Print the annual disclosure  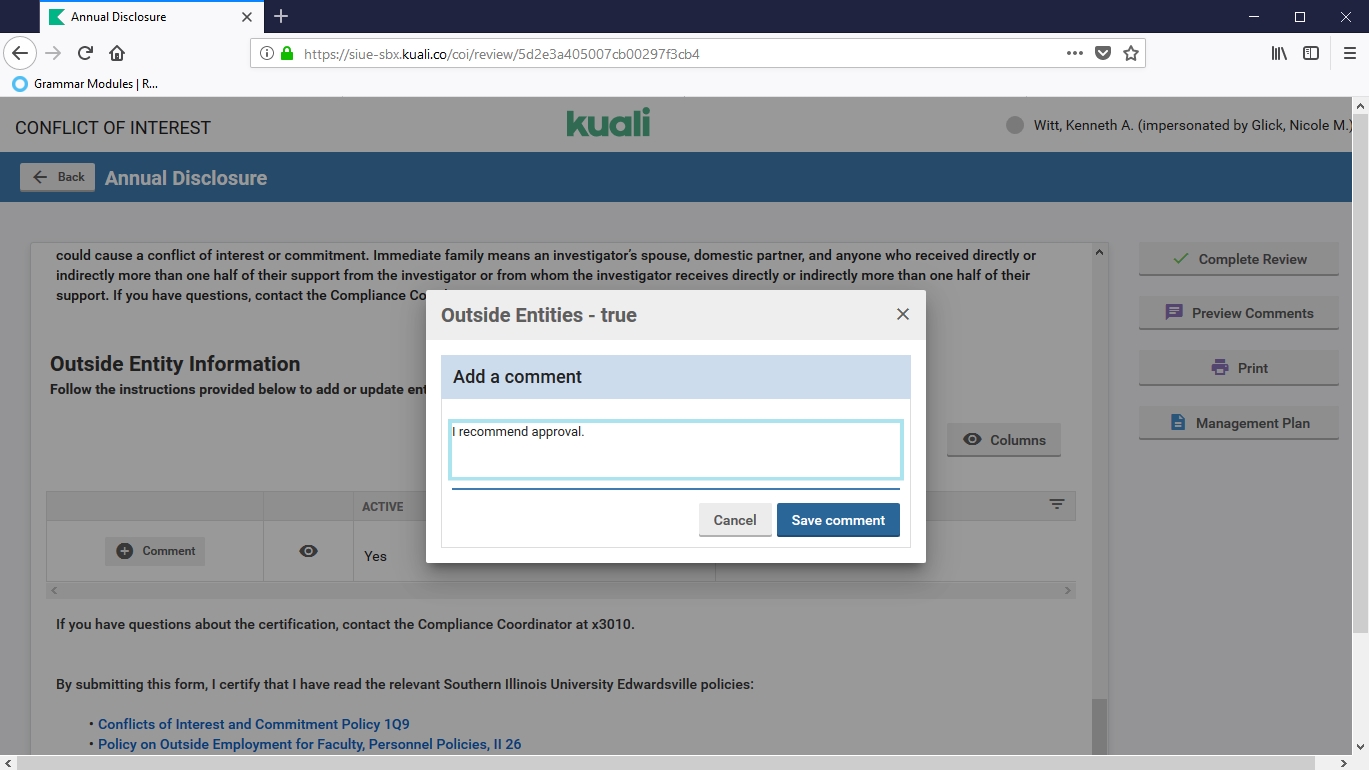1238,368
